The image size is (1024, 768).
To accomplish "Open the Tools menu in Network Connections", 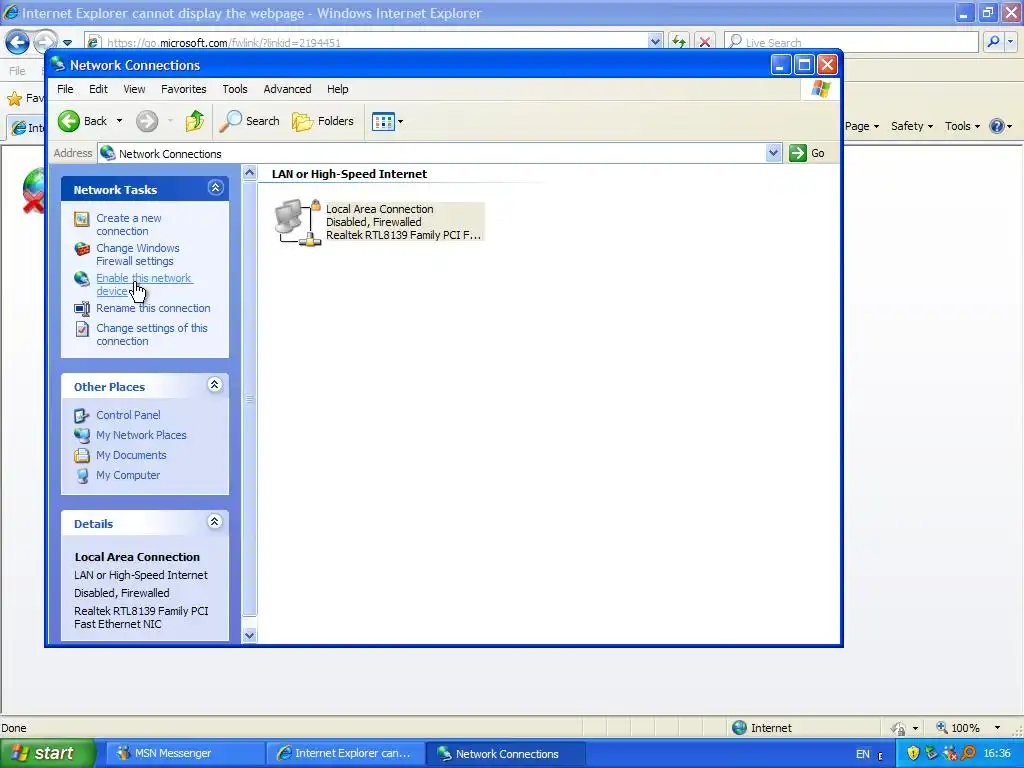I will 234,89.
